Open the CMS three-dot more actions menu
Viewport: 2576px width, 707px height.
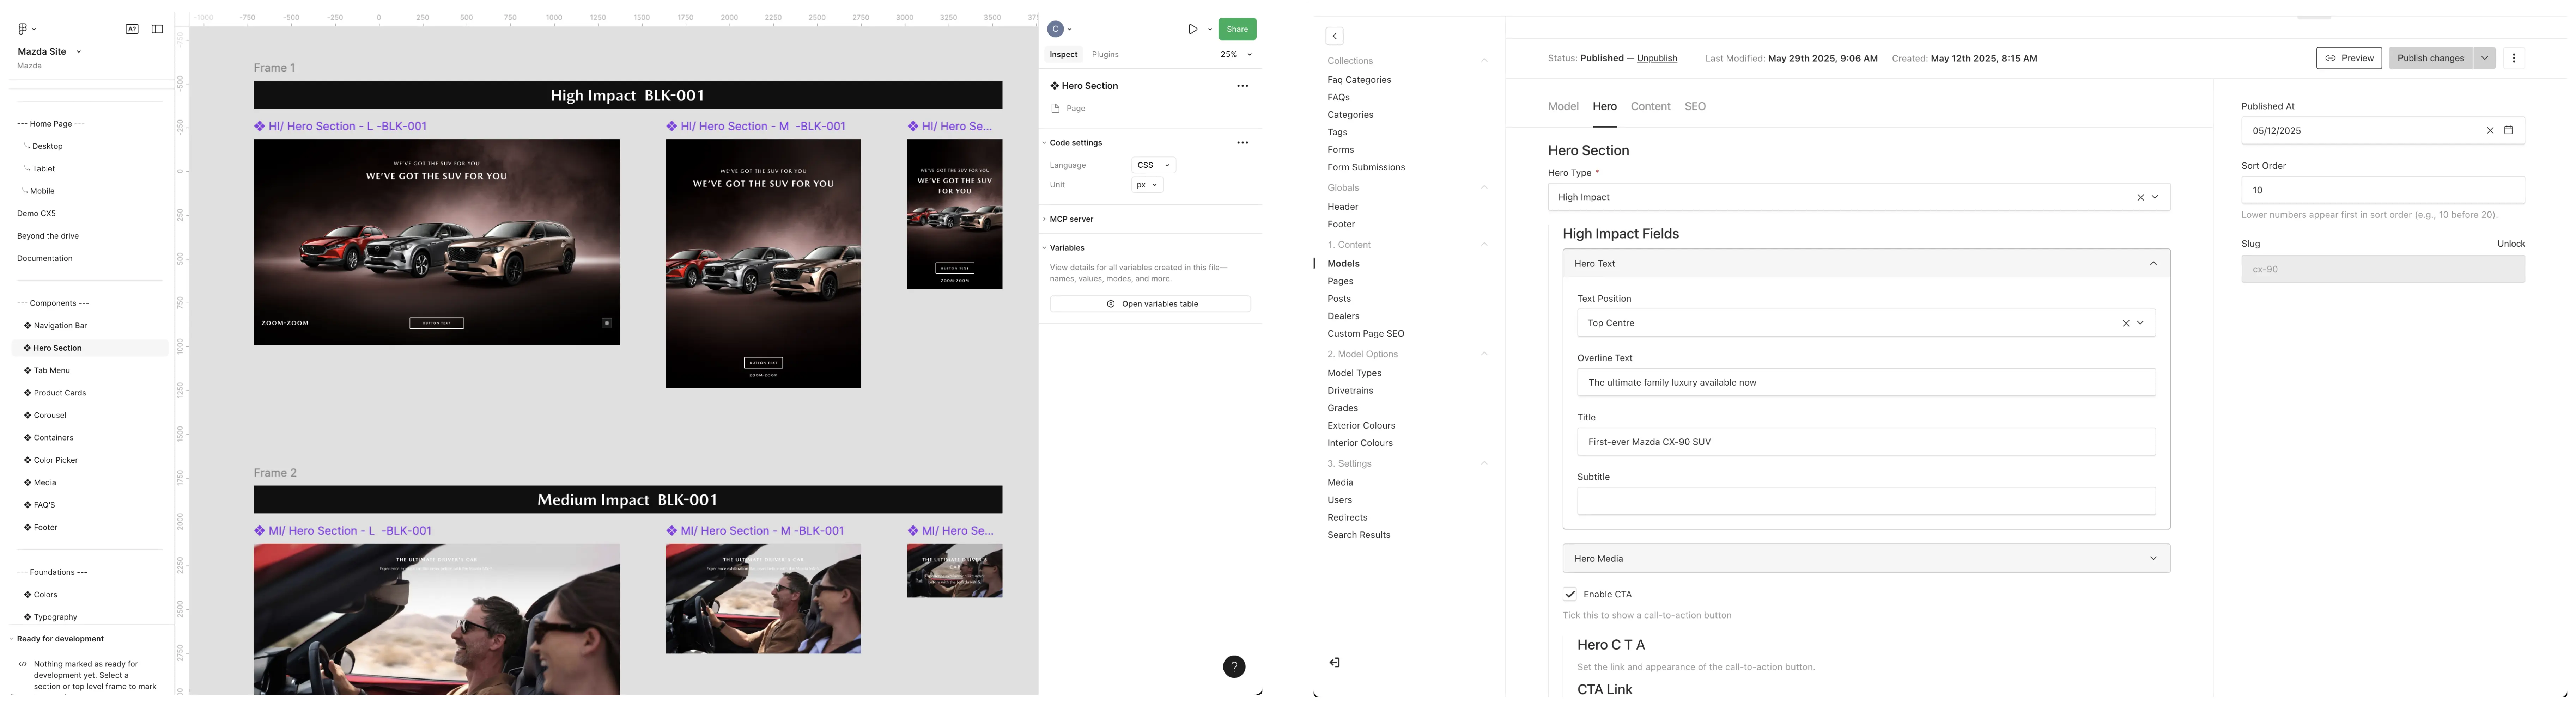[2514, 58]
